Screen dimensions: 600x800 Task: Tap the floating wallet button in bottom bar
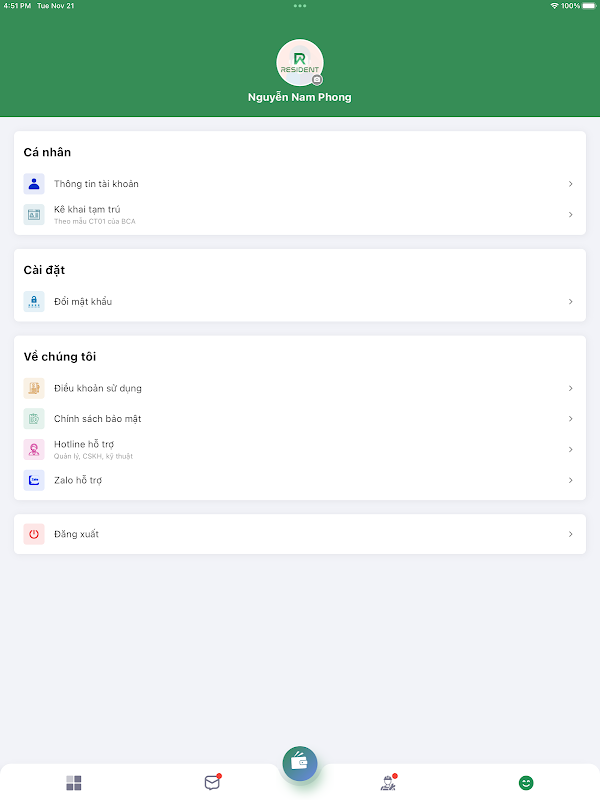pyautogui.click(x=300, y=763)
